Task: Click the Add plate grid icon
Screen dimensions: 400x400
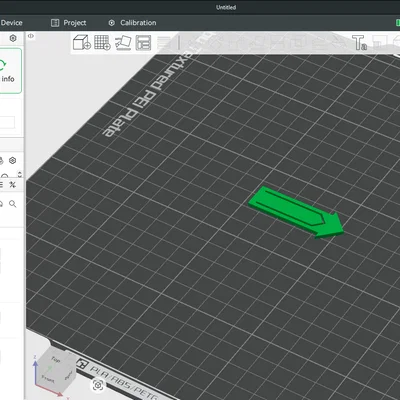Action: pos(102,42)
